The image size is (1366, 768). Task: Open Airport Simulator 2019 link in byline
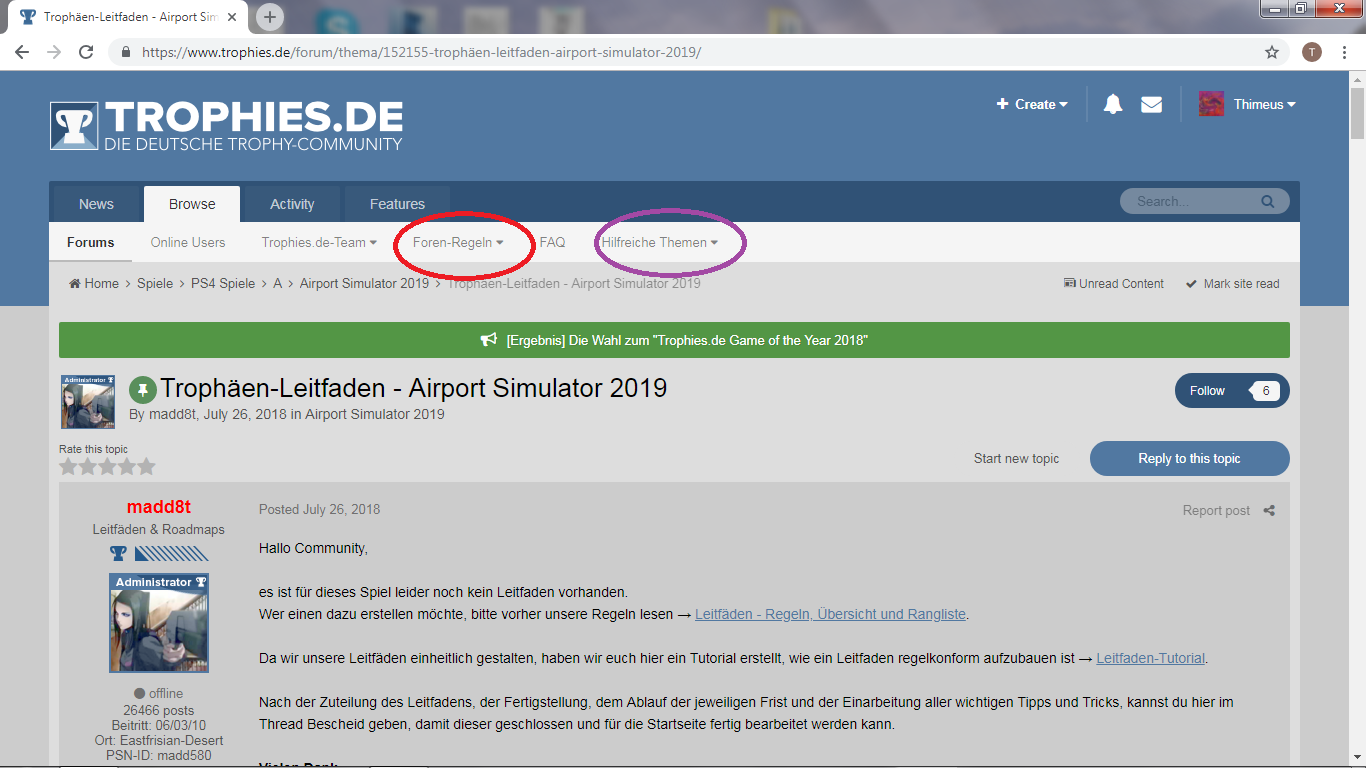[x=375, y=414]
